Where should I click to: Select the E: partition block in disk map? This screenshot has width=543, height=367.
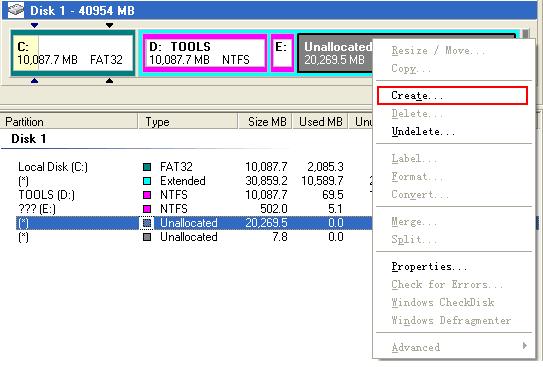click(x=282, y=53)
